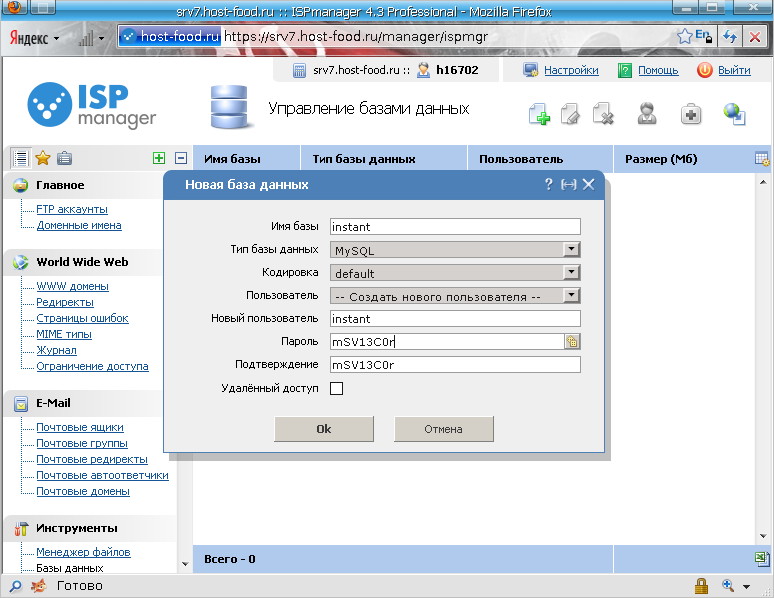The image size is (774, 598).
Task: Show the favorites star tab in sidebar
Action: [43, 158]
